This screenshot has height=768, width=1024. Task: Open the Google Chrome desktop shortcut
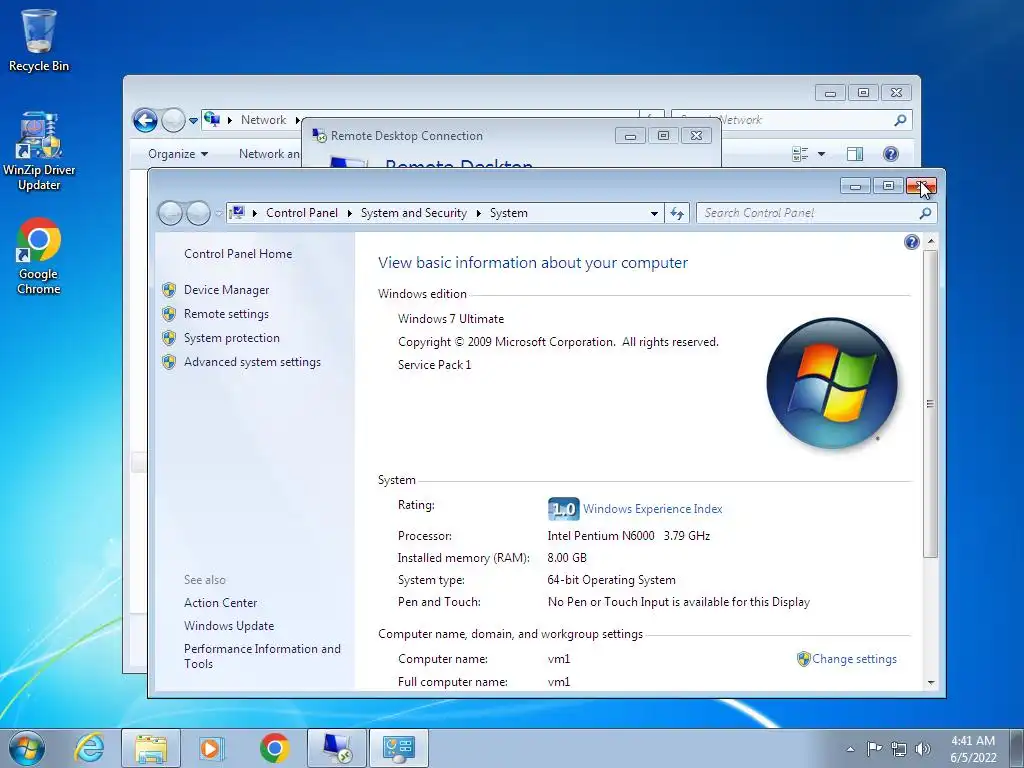pos(39,255)
